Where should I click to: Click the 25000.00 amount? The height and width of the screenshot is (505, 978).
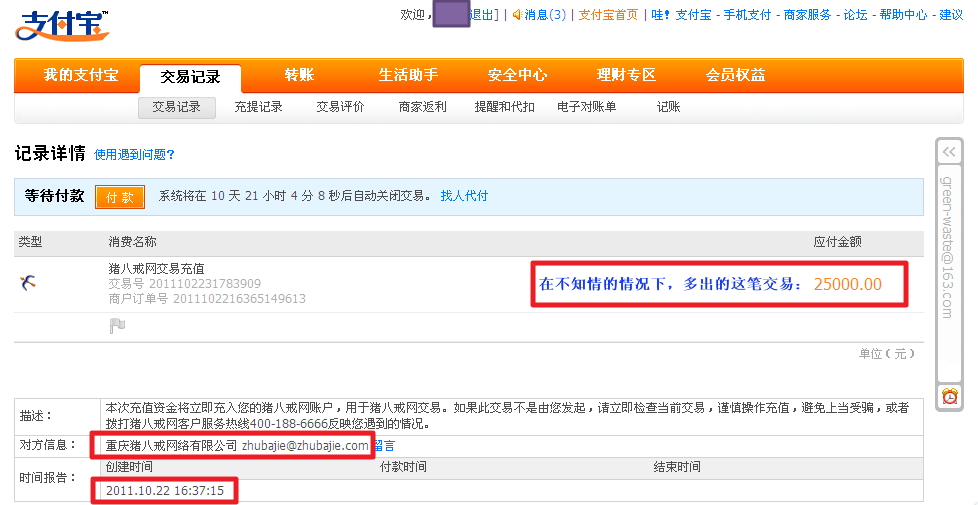click(x=848, y=284)
